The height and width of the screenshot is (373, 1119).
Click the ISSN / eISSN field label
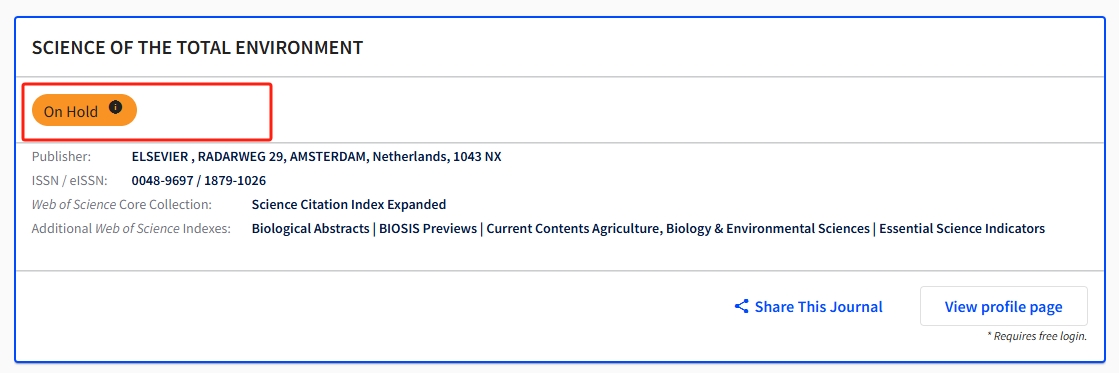click(x=69, y=180)
